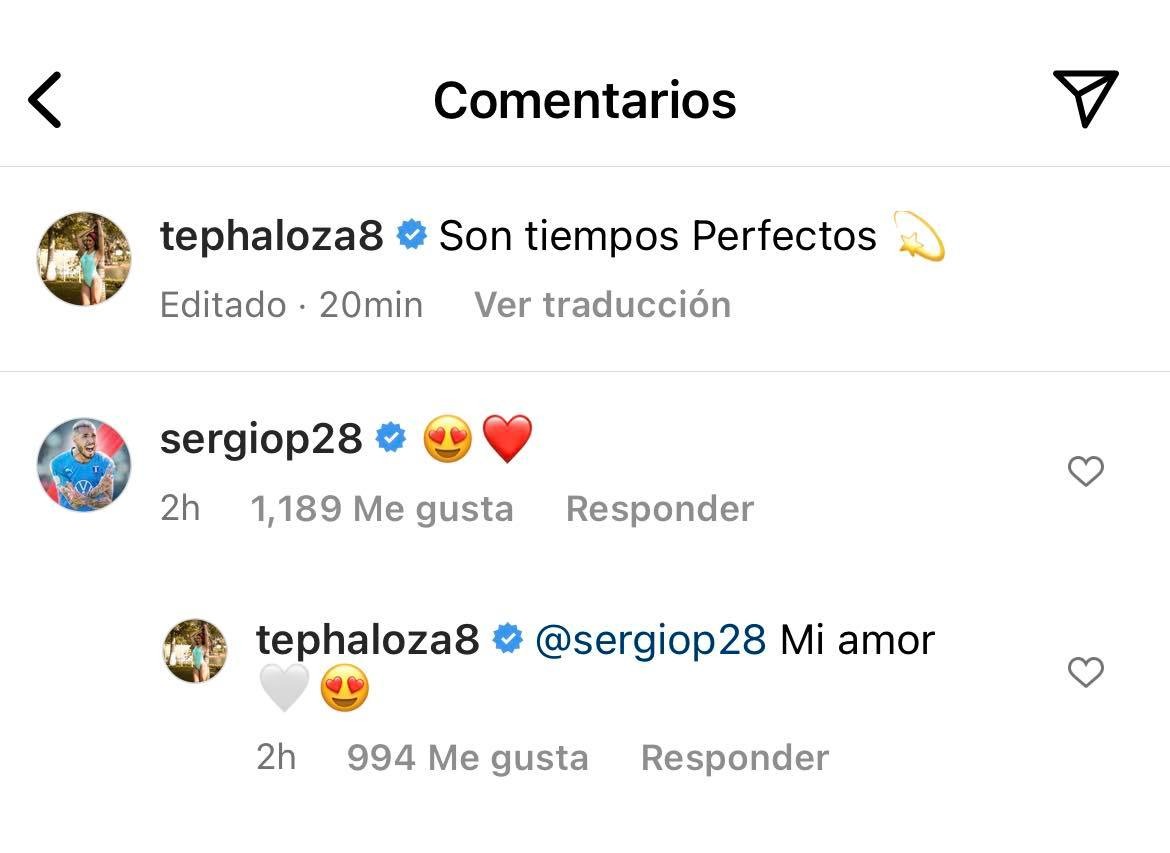Image resolution: width=1170 pixels, height=853 pixels.
Task: Open tephaloza8 avatar in the reply
Action: coord(195,651)
